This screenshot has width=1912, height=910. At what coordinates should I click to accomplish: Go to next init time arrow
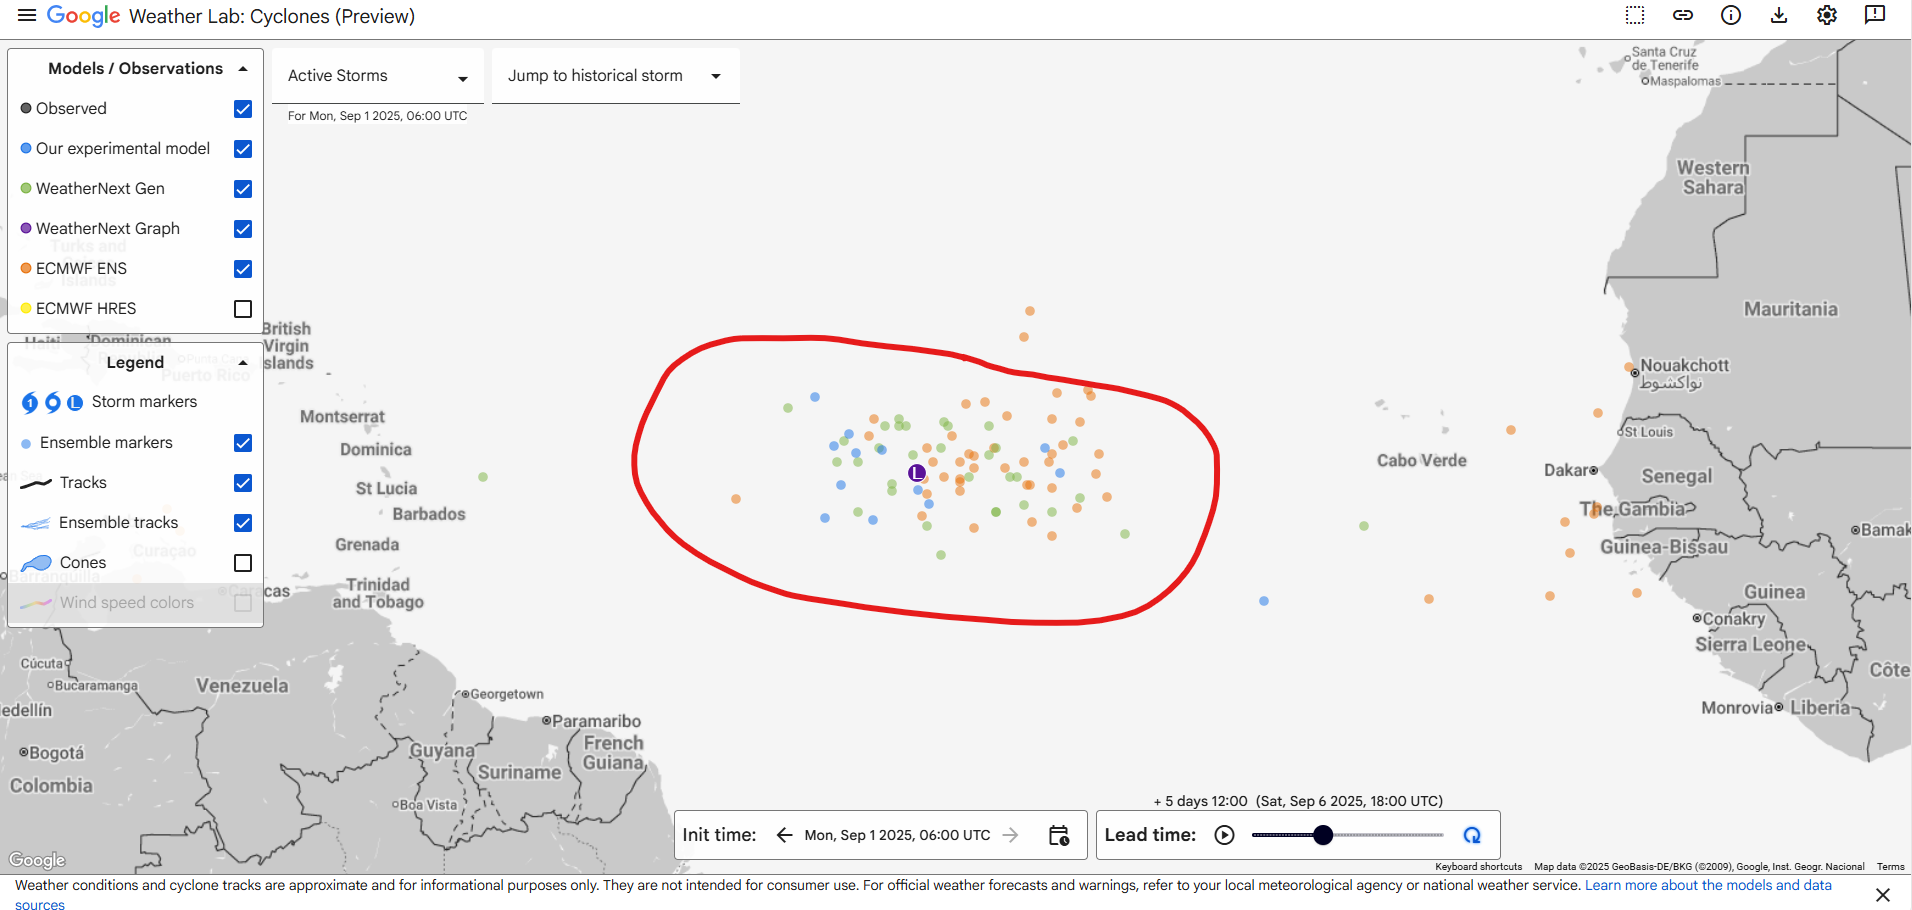point(1011,835)
